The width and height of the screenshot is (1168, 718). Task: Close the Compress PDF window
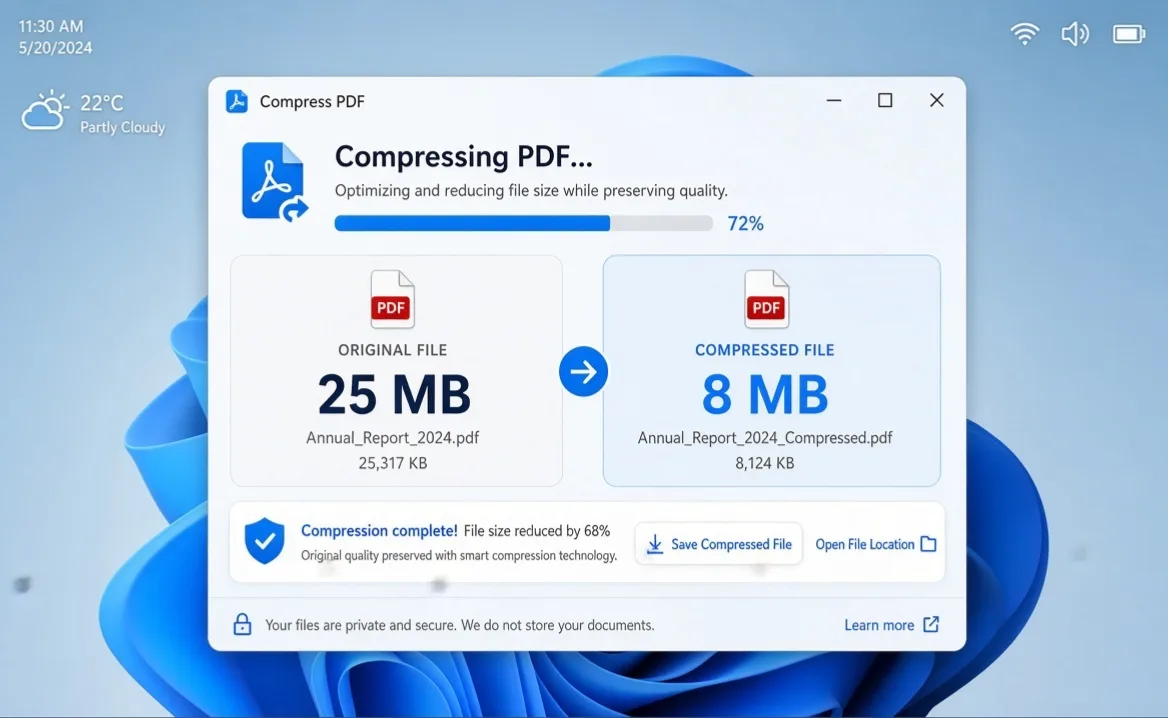pyautogui.click(x=937, y=101)
